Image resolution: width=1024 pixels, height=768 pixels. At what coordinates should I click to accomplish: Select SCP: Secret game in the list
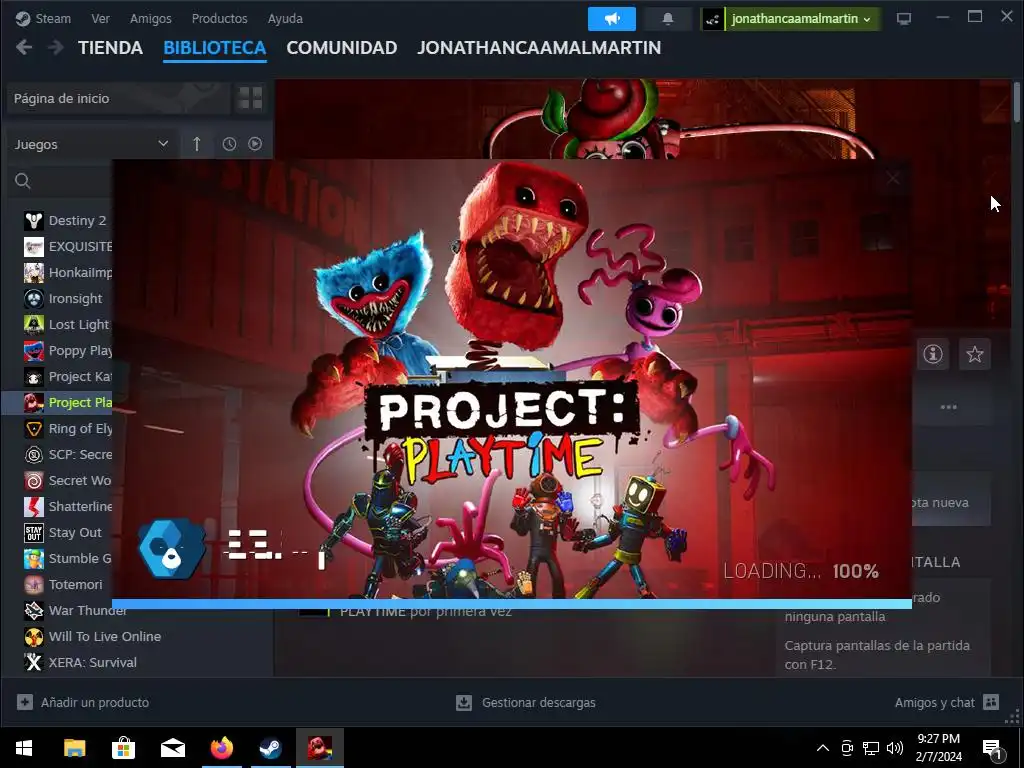pyautogui.click(x=67, y=455)
